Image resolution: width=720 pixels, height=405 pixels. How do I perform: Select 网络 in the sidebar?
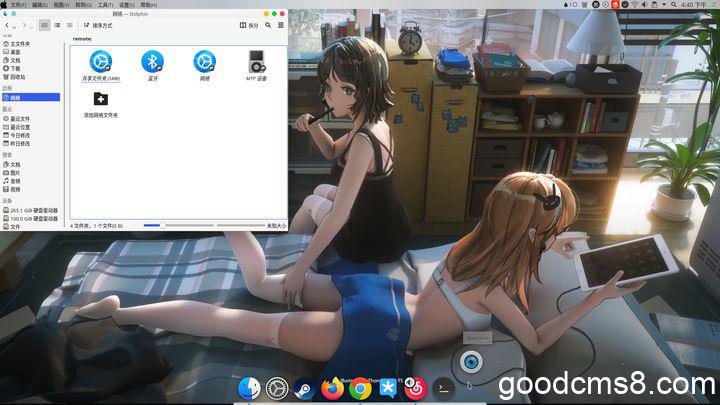[31, 97]
